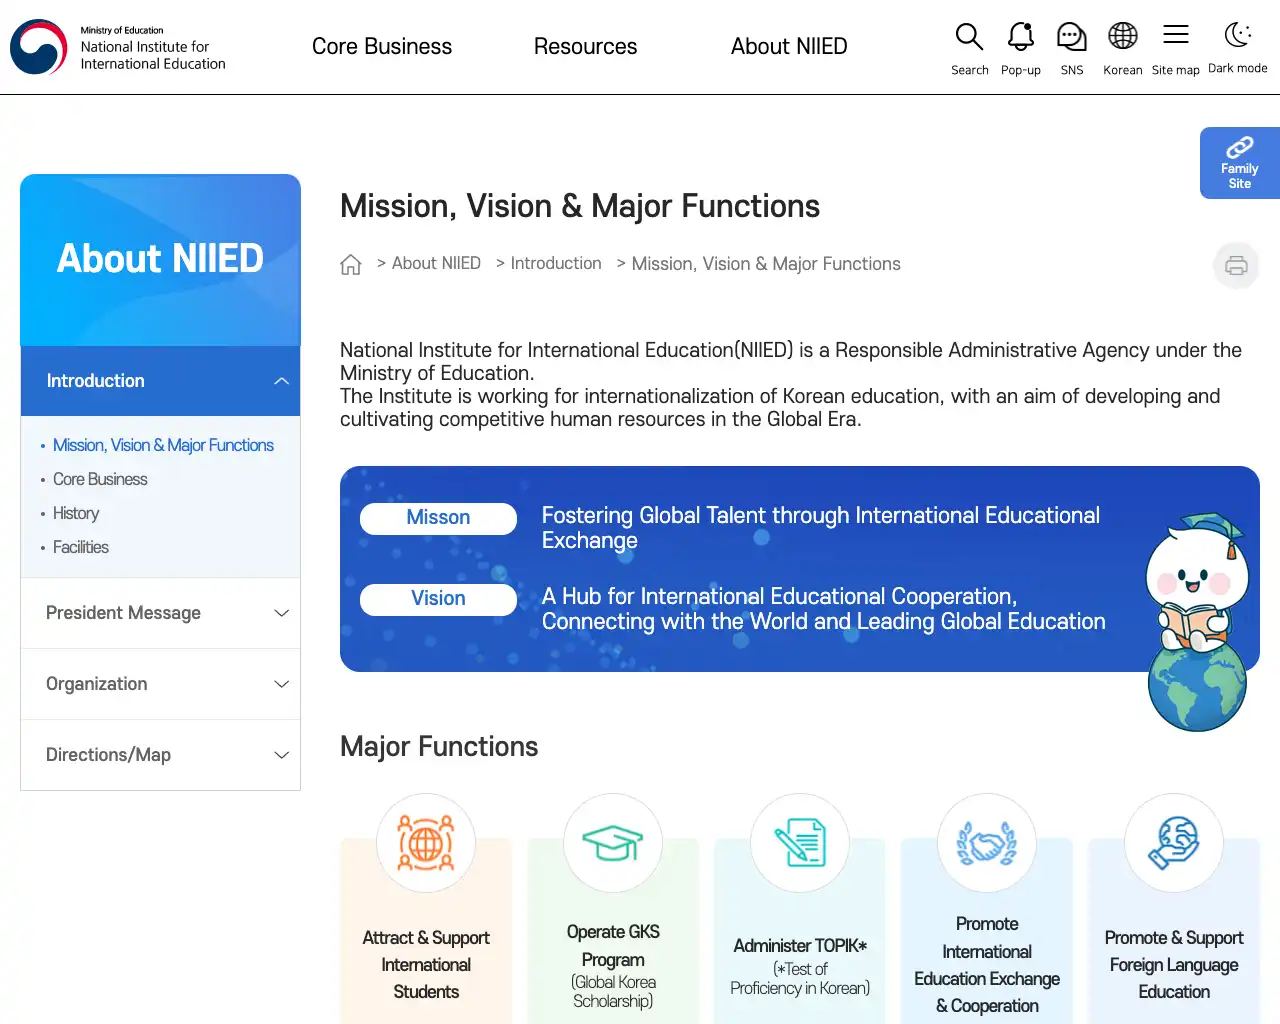Click the Mission, Vision & Major Functions breadcrumb

(x=766, y=264)
